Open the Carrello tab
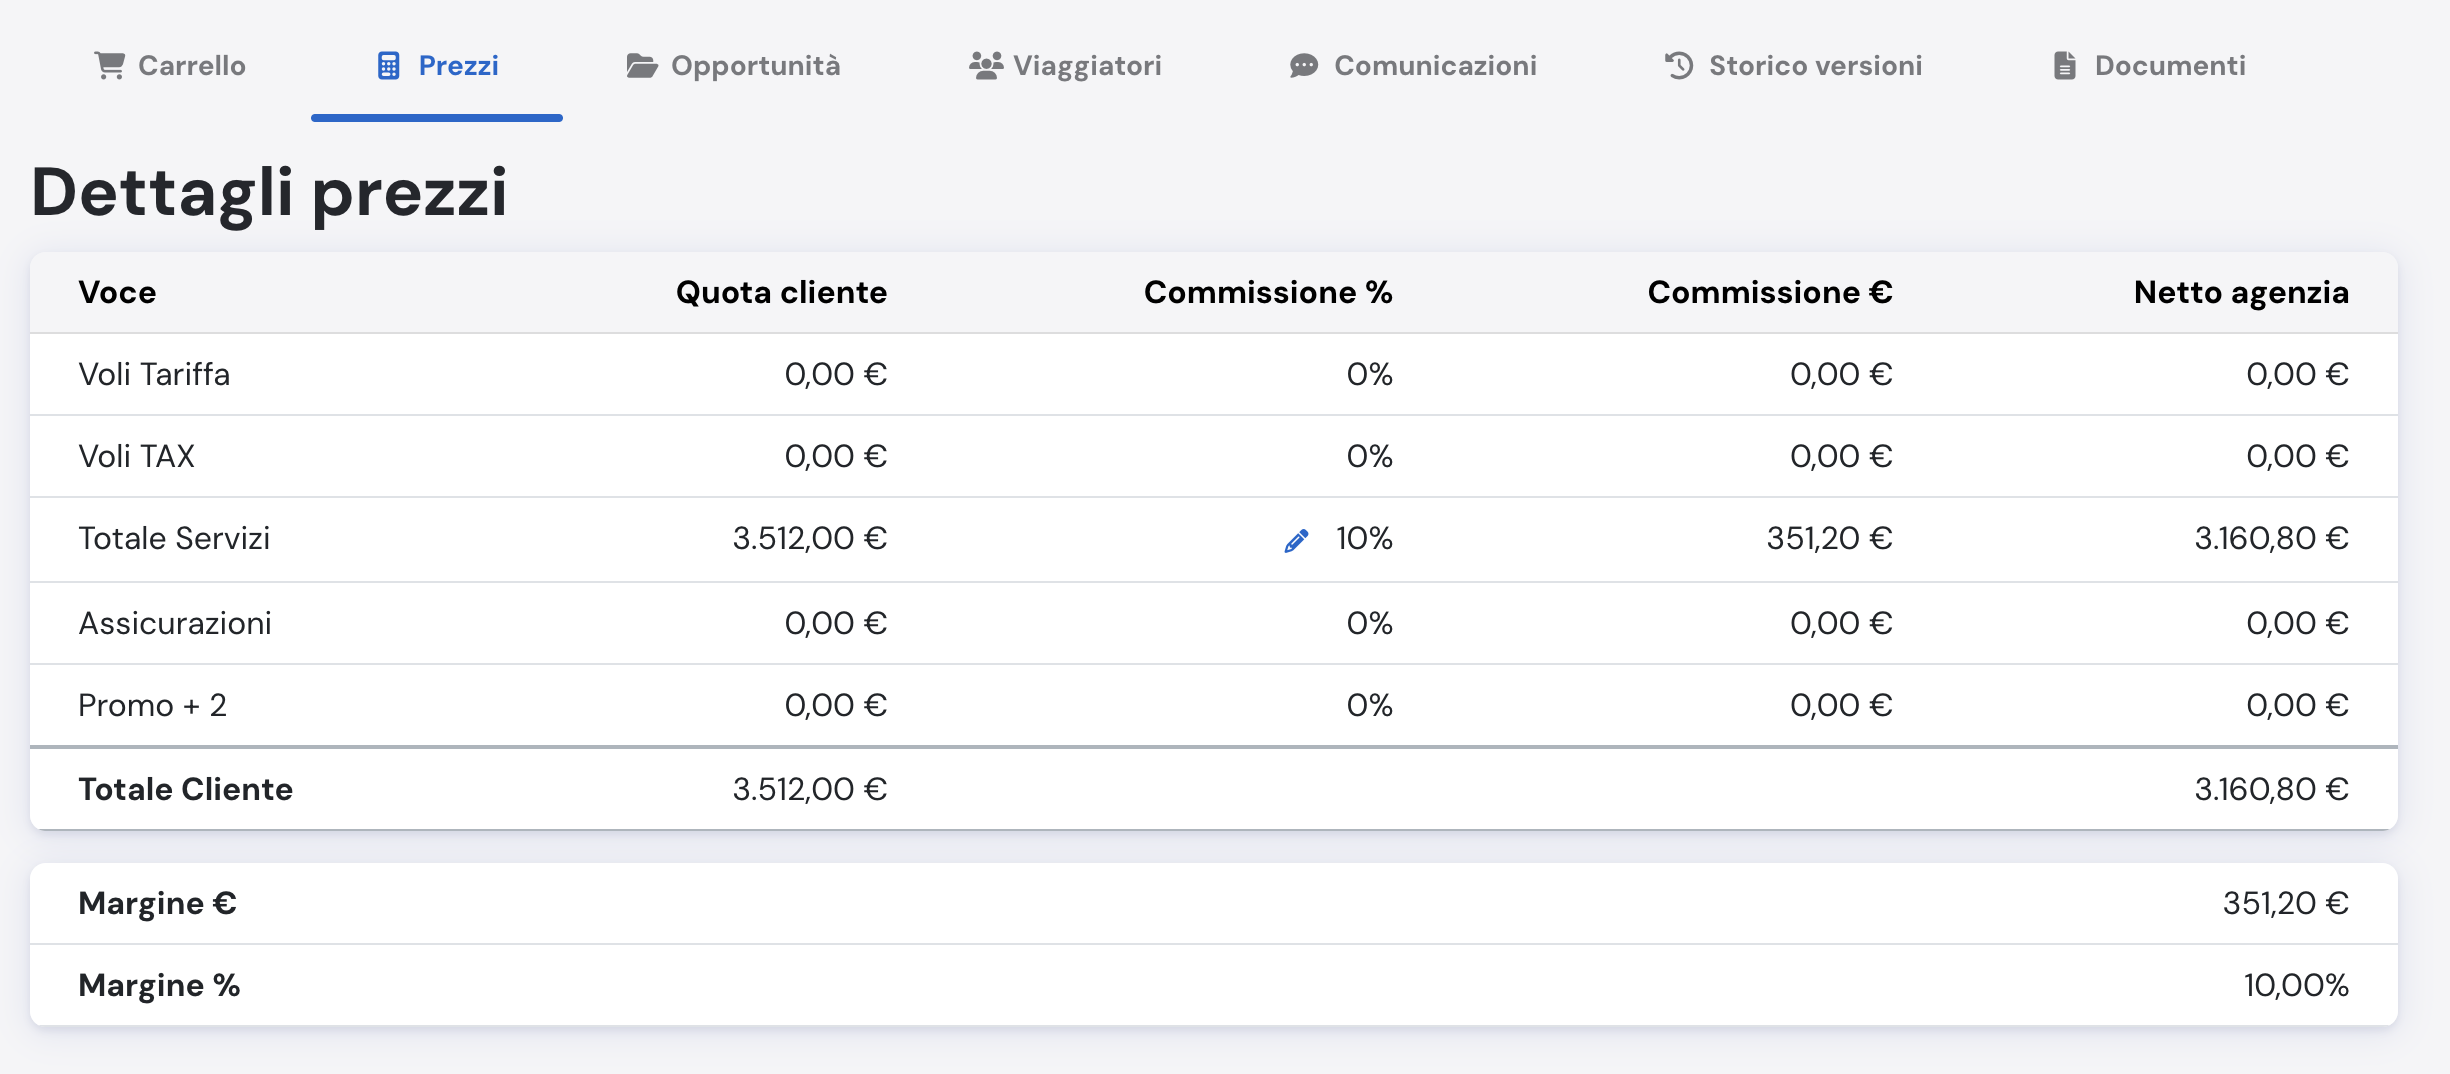The image size is (2450, 1074). tap(170, 66)
